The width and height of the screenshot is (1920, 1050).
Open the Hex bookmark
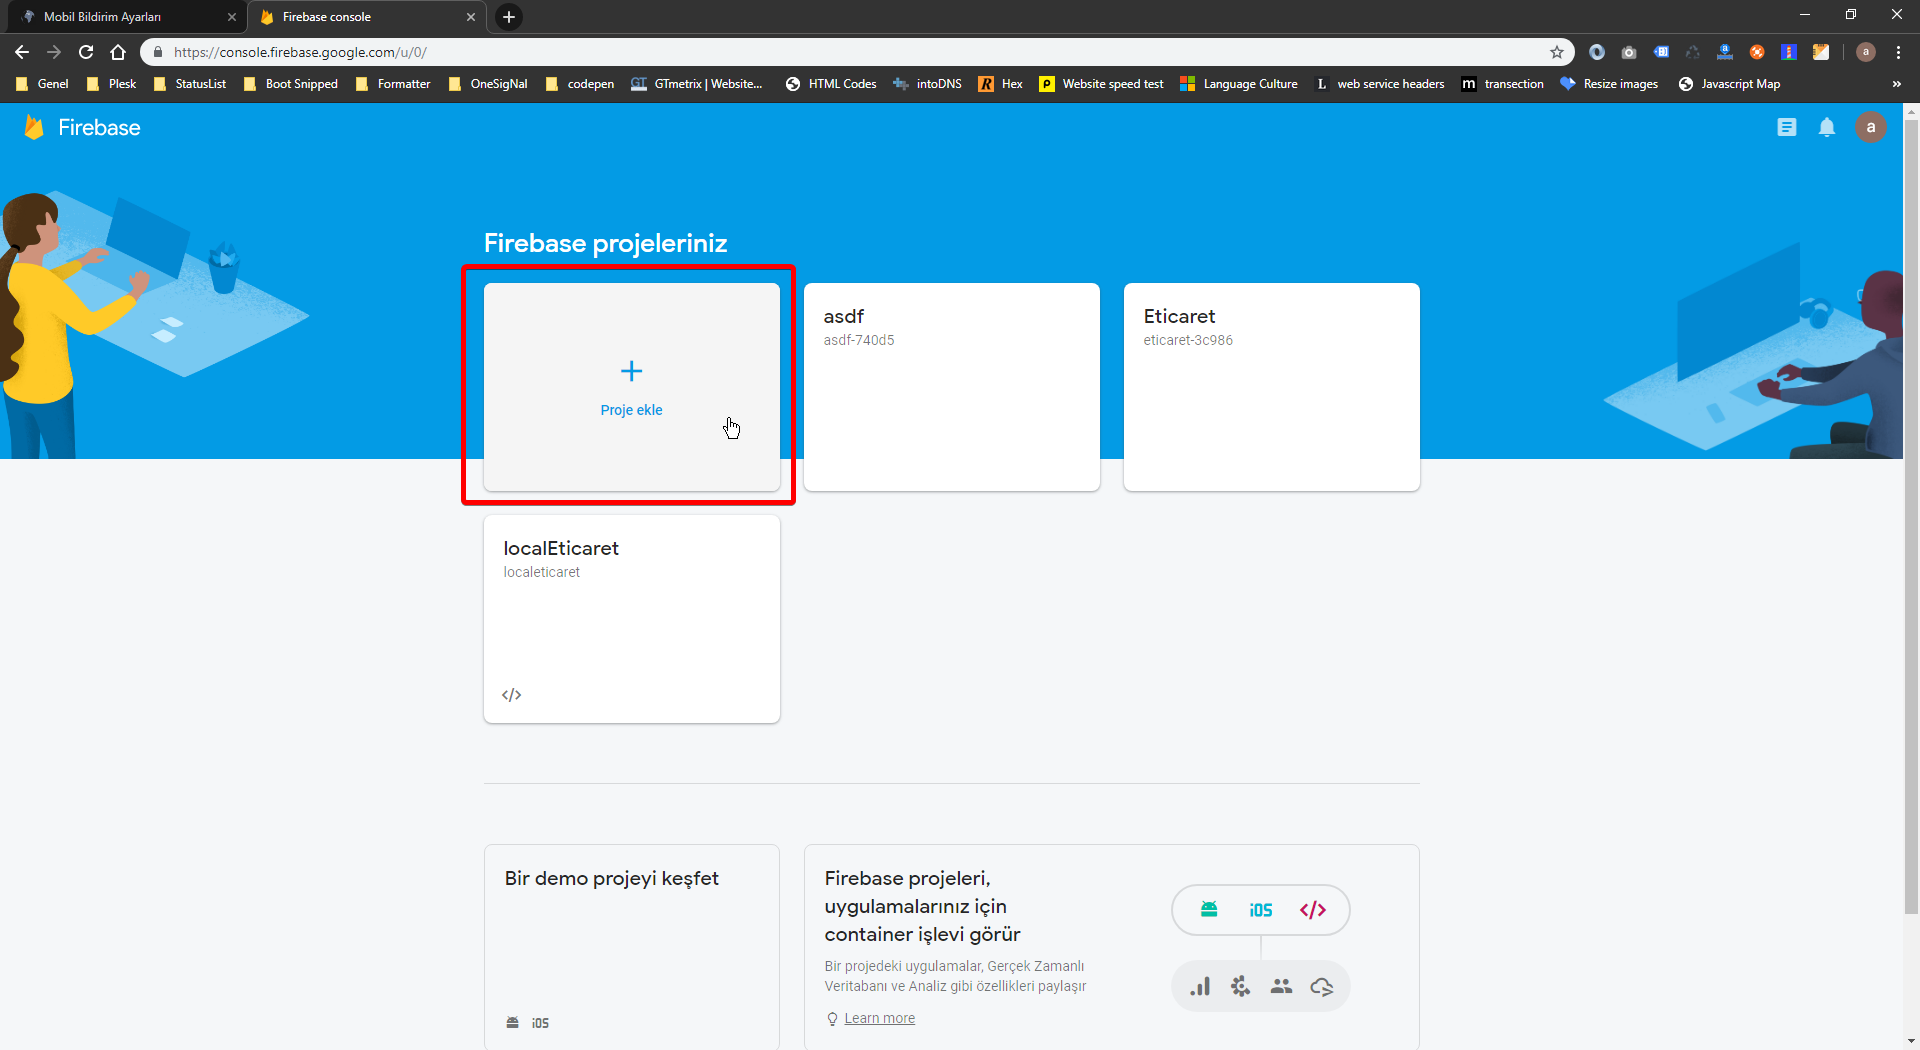tap(1000, 84)
